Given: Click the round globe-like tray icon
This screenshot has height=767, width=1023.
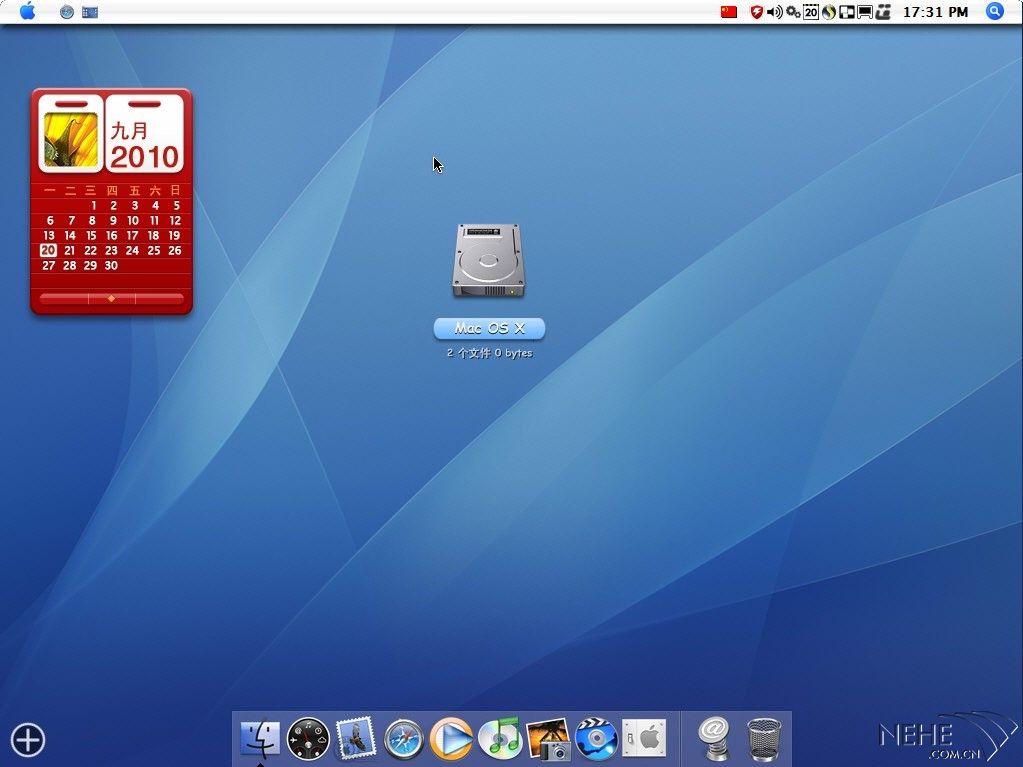Looking at the screenshot, I should click(829, 12).
